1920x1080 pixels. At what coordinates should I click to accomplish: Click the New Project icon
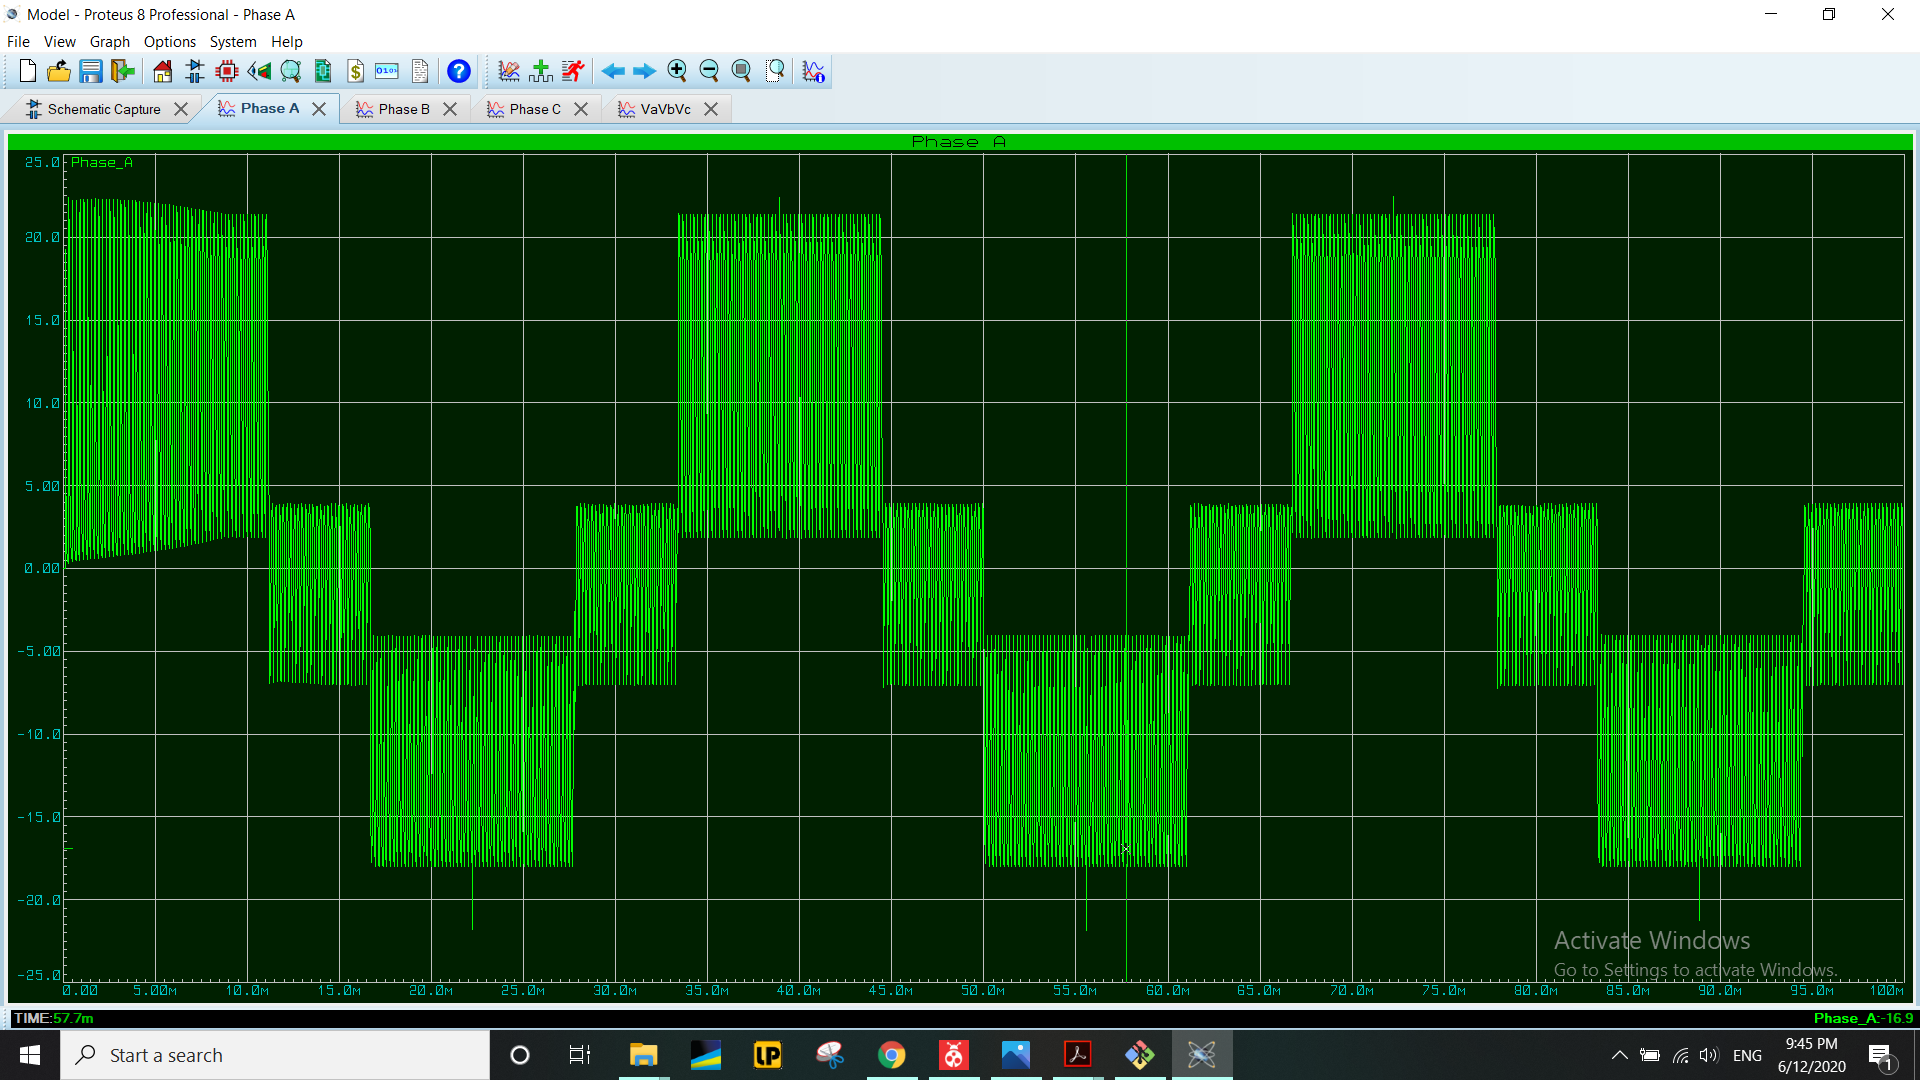27,71
